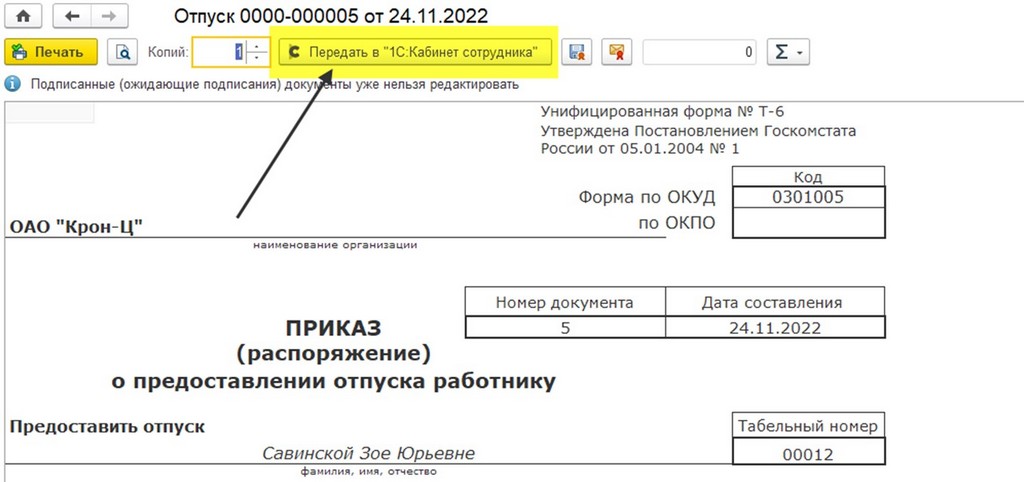Click the Предоставить отпуск text

coord(107,427)
